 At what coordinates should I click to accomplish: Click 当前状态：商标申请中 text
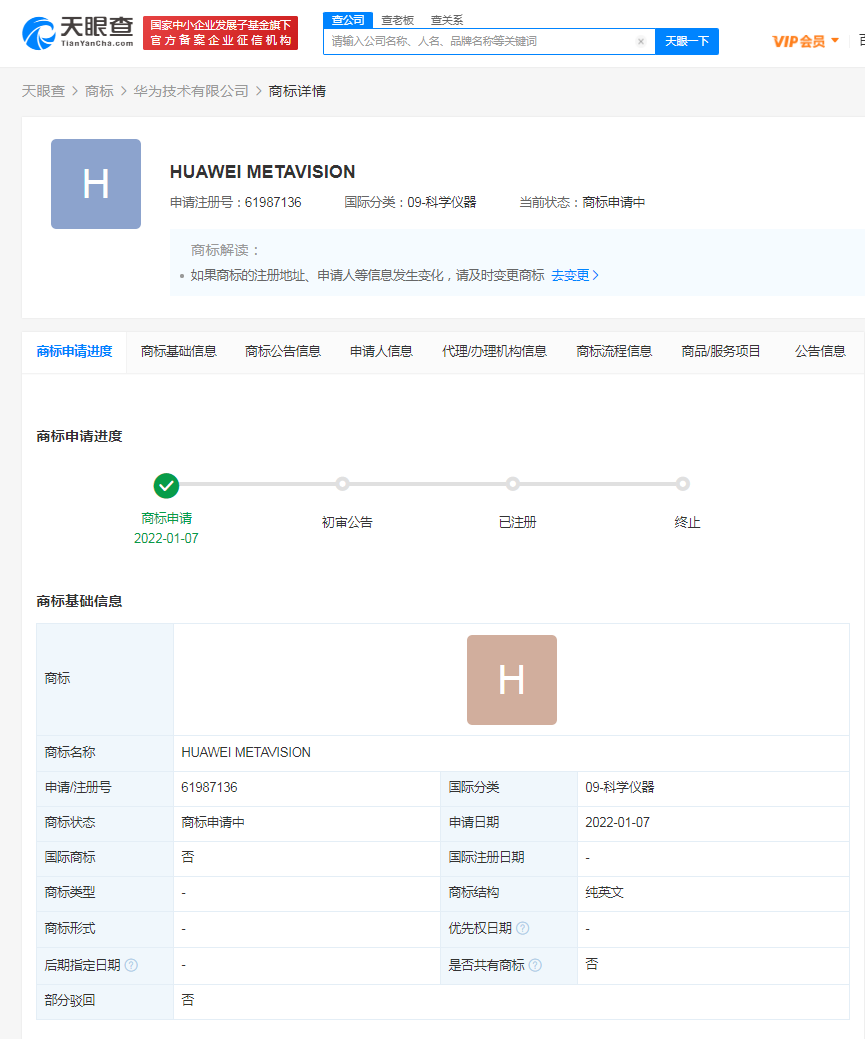[582, 203]
